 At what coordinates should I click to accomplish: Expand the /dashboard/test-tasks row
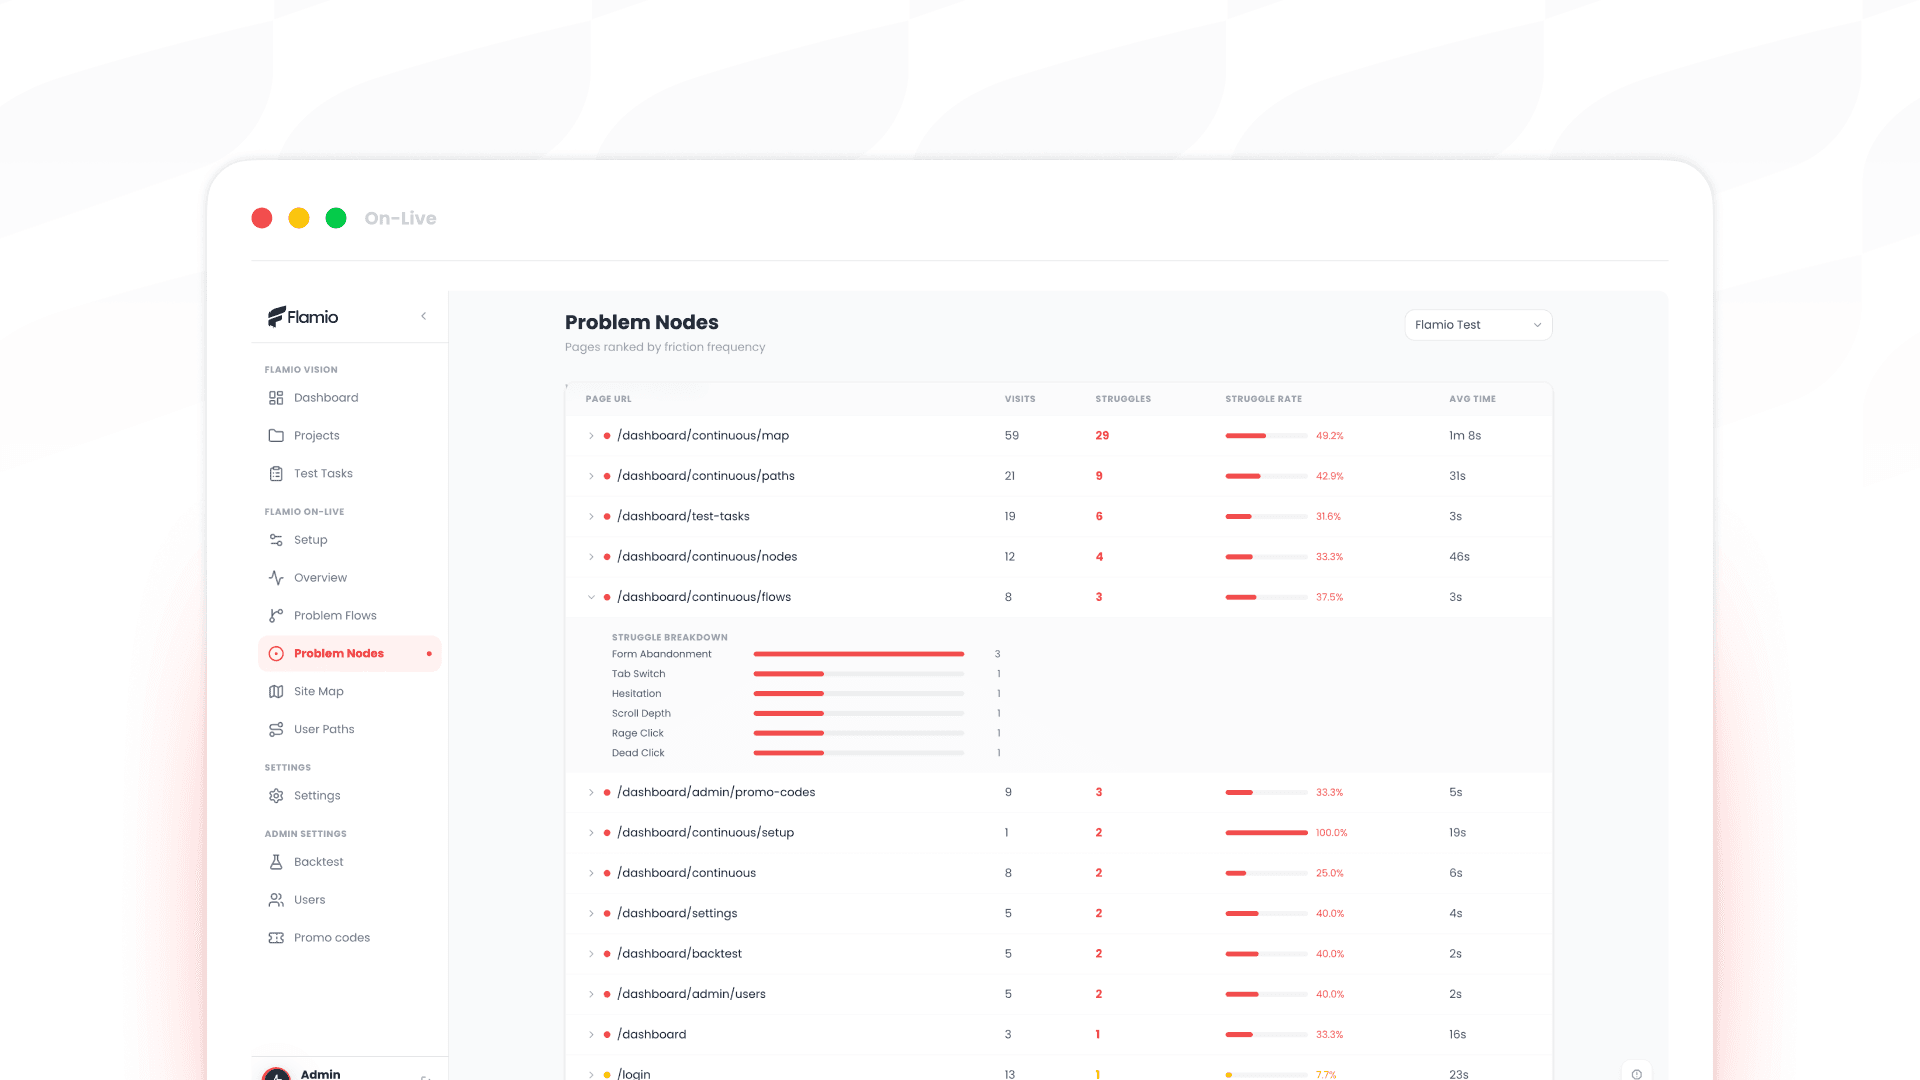click(x=591, y=517)
